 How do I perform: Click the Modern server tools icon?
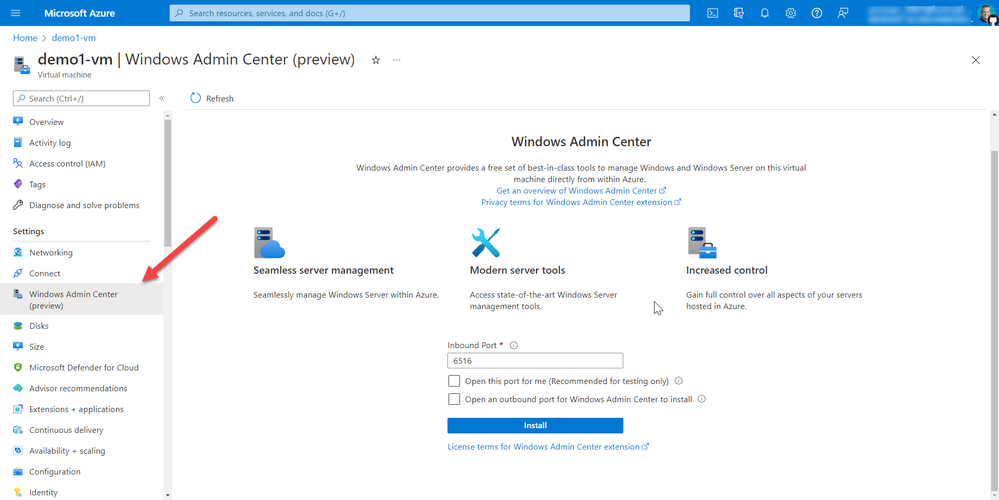coord(486,242)
